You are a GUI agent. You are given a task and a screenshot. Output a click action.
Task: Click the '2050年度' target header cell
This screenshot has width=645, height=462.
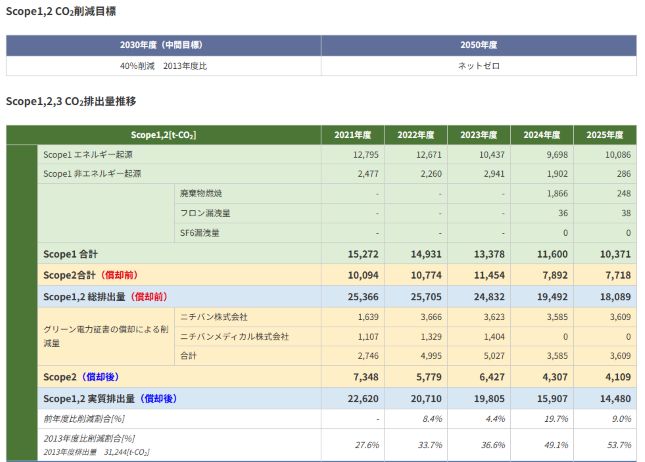tap(479, 45)
